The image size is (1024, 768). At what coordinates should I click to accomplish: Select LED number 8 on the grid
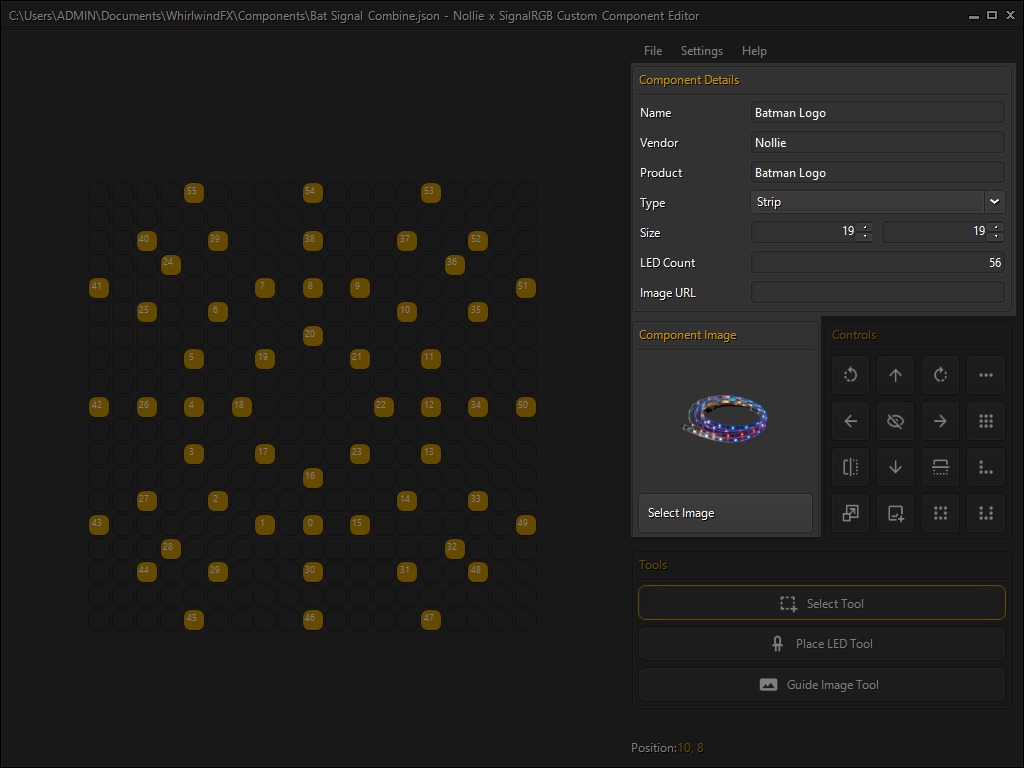[x=313, y=287]
